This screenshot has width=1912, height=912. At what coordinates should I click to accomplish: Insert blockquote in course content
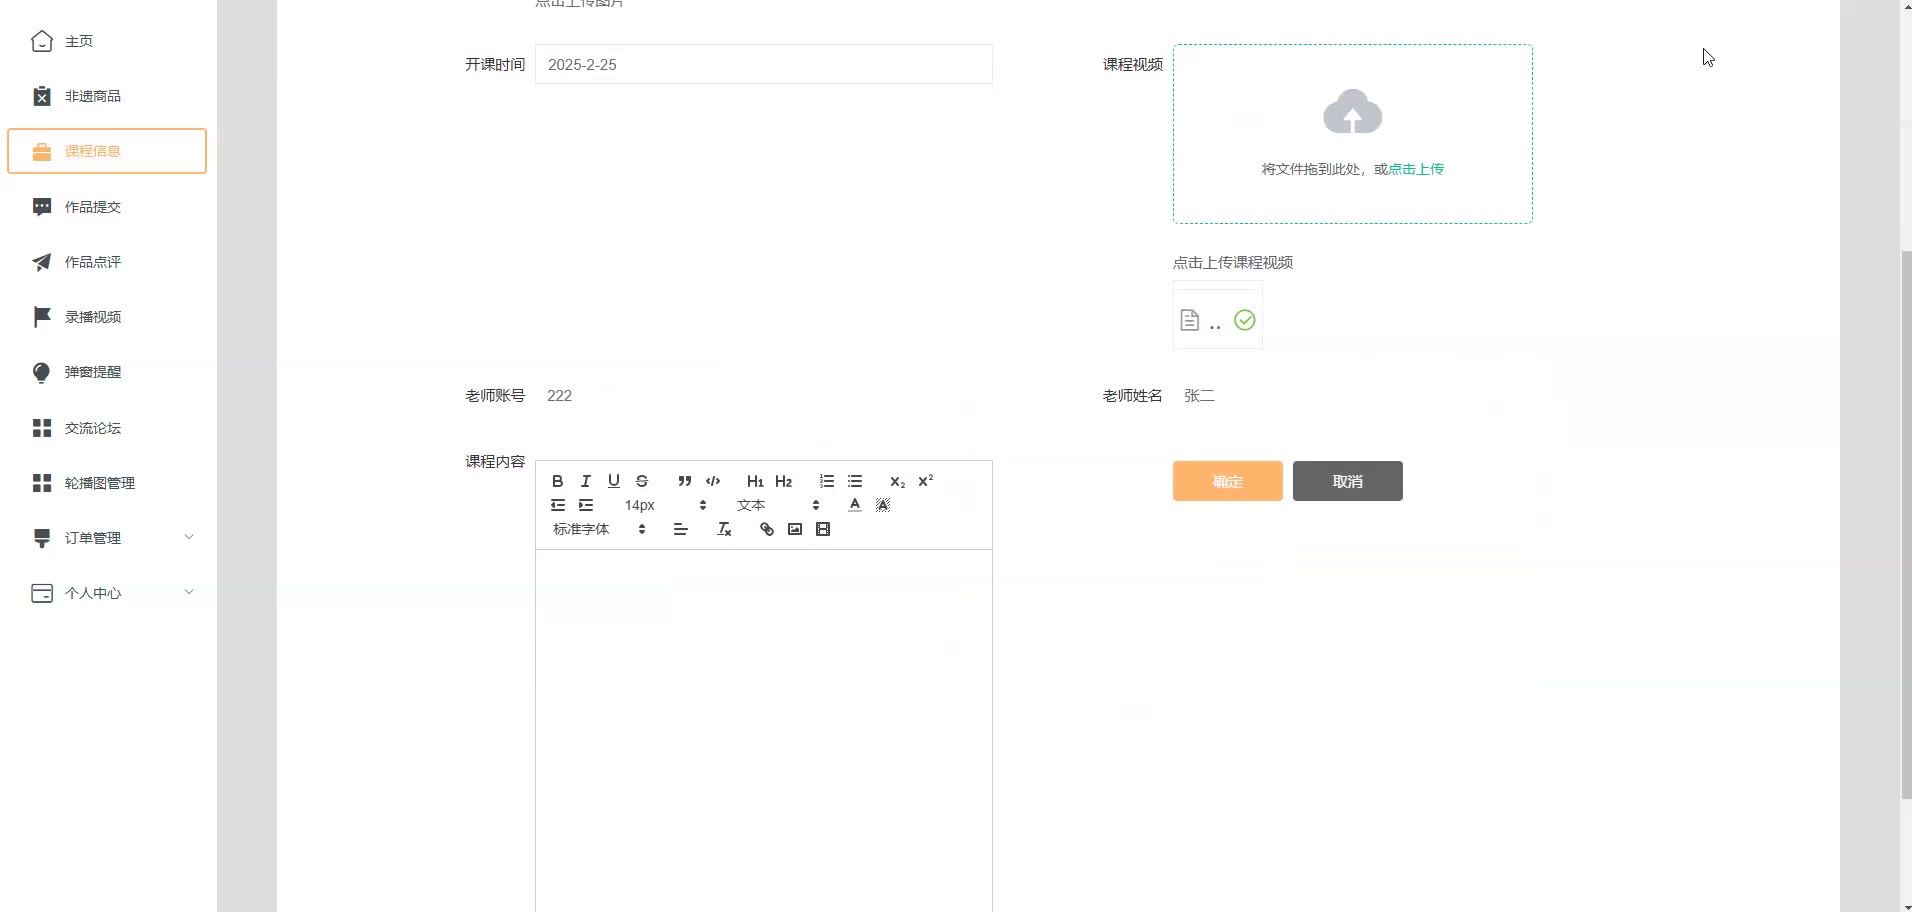pyautogui.click(x=685, y=481)
